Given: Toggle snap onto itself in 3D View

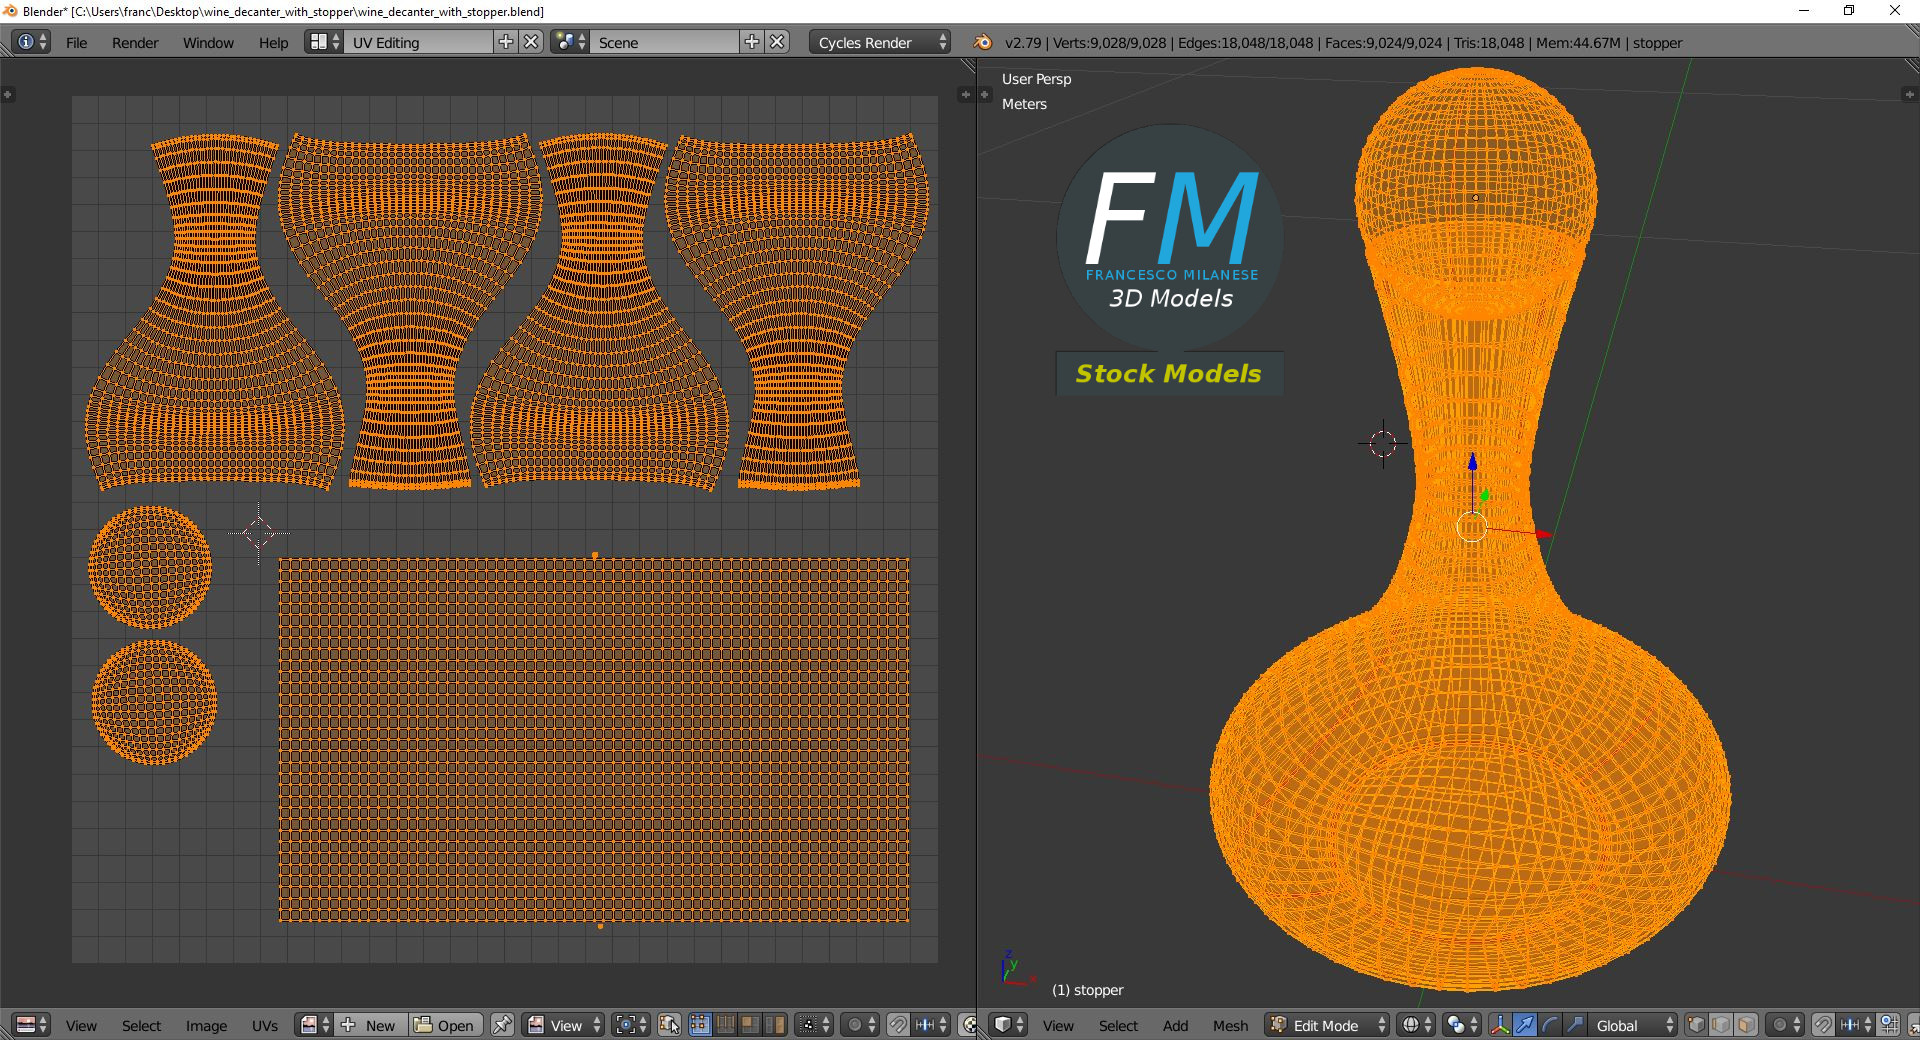Looking at the screenshot, I should click(x=1889, y=1025).
